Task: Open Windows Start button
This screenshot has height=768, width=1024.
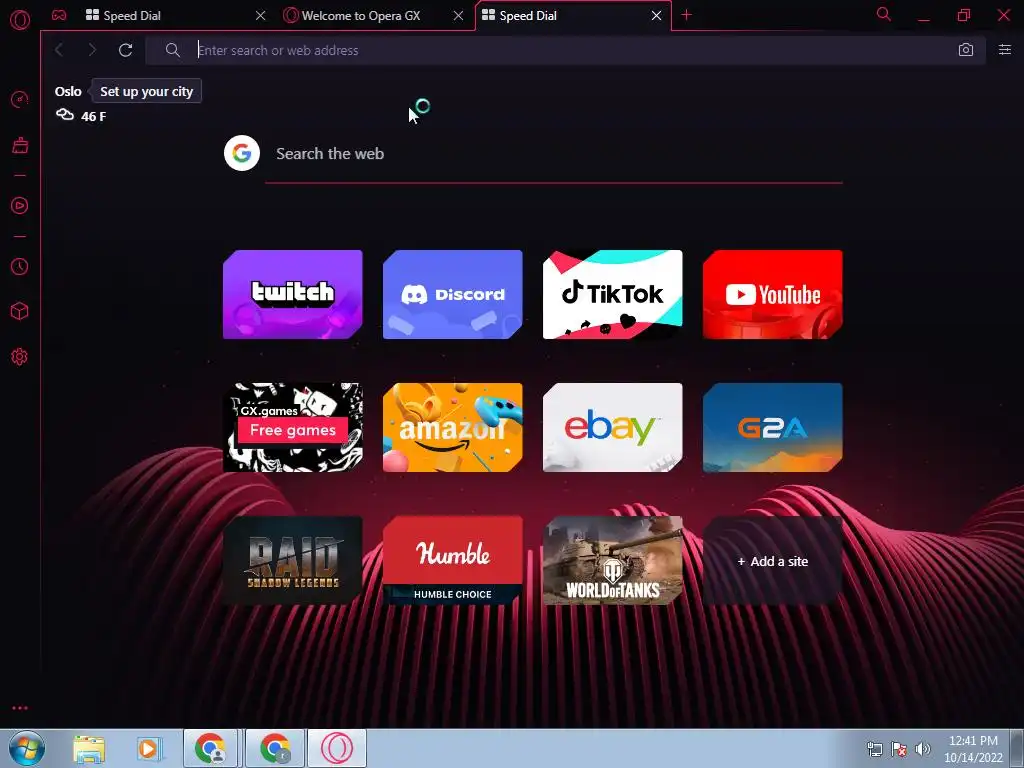Action: click(27, 748)
